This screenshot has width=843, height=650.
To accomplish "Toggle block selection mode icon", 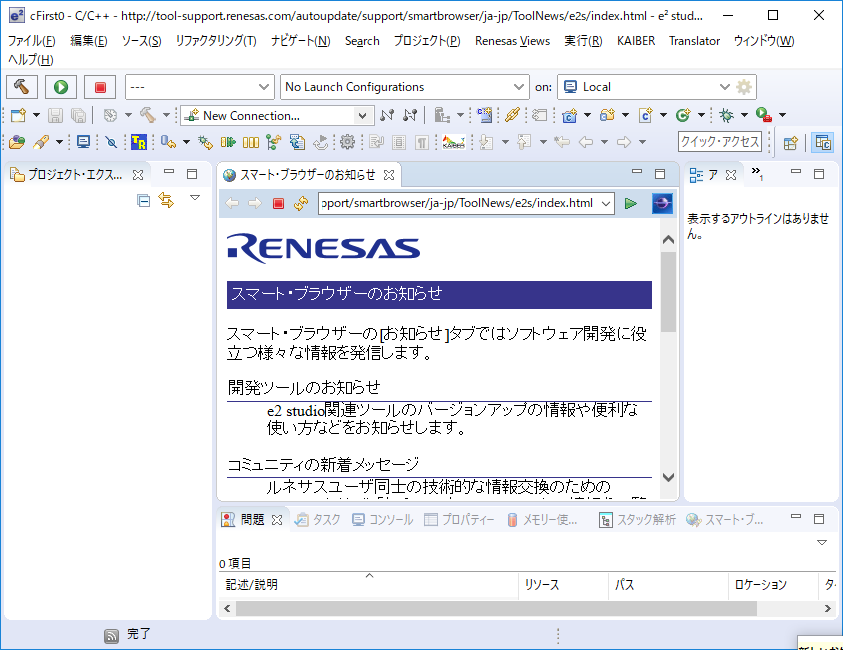I will click(x=399, y=142).
